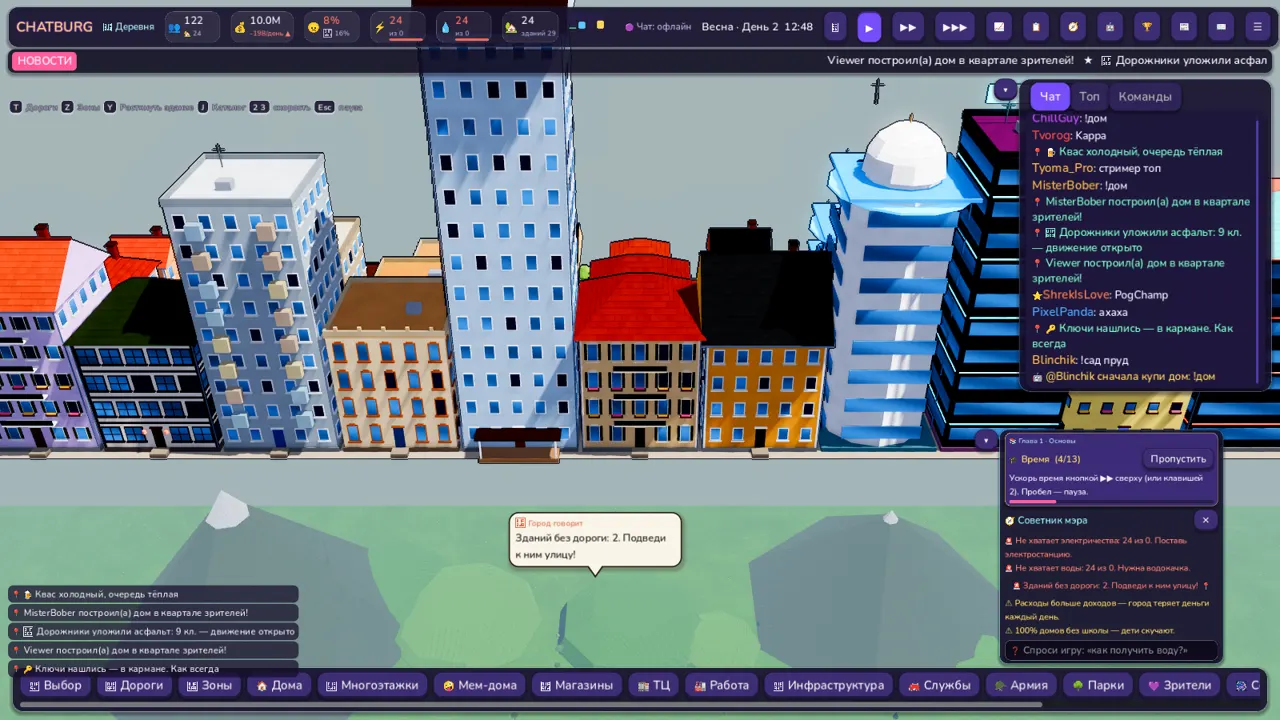Switch to the Топ tab
This screenshot has width=1280, height=720.
tap(1089, 97)
